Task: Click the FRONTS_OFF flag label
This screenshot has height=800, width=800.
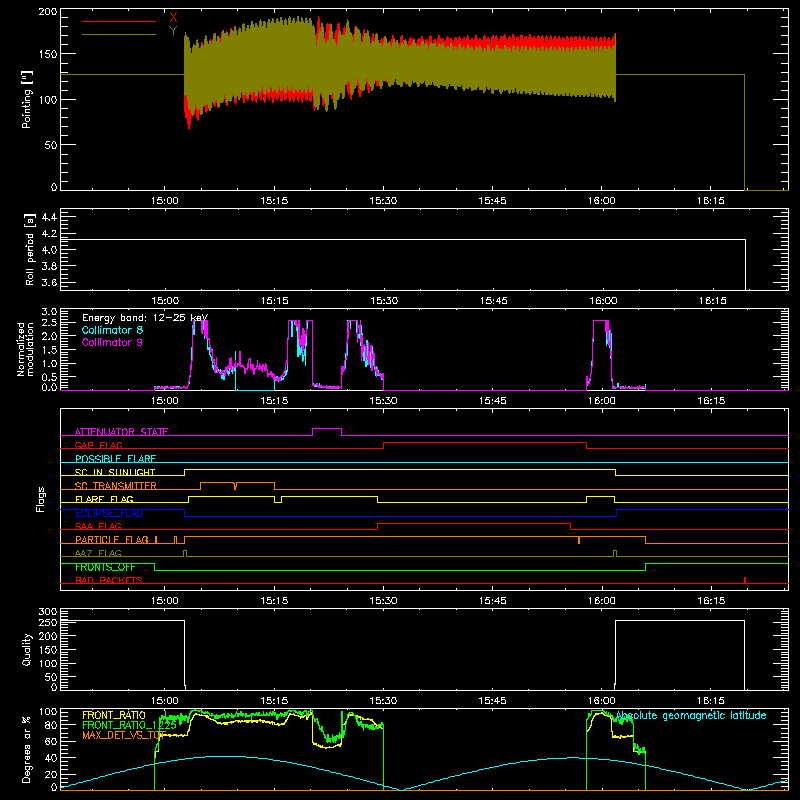Action: coord(105,567)
